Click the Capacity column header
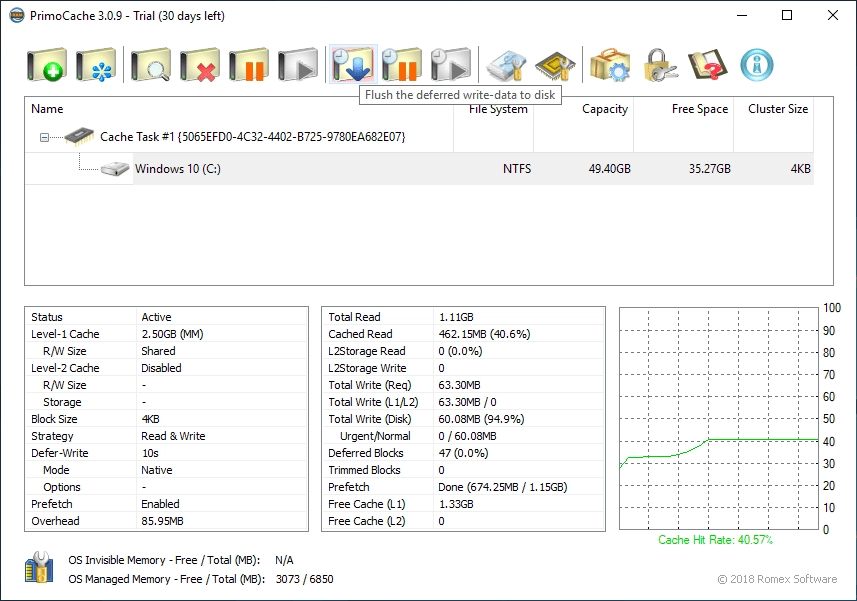 click(x=583, y=109)
